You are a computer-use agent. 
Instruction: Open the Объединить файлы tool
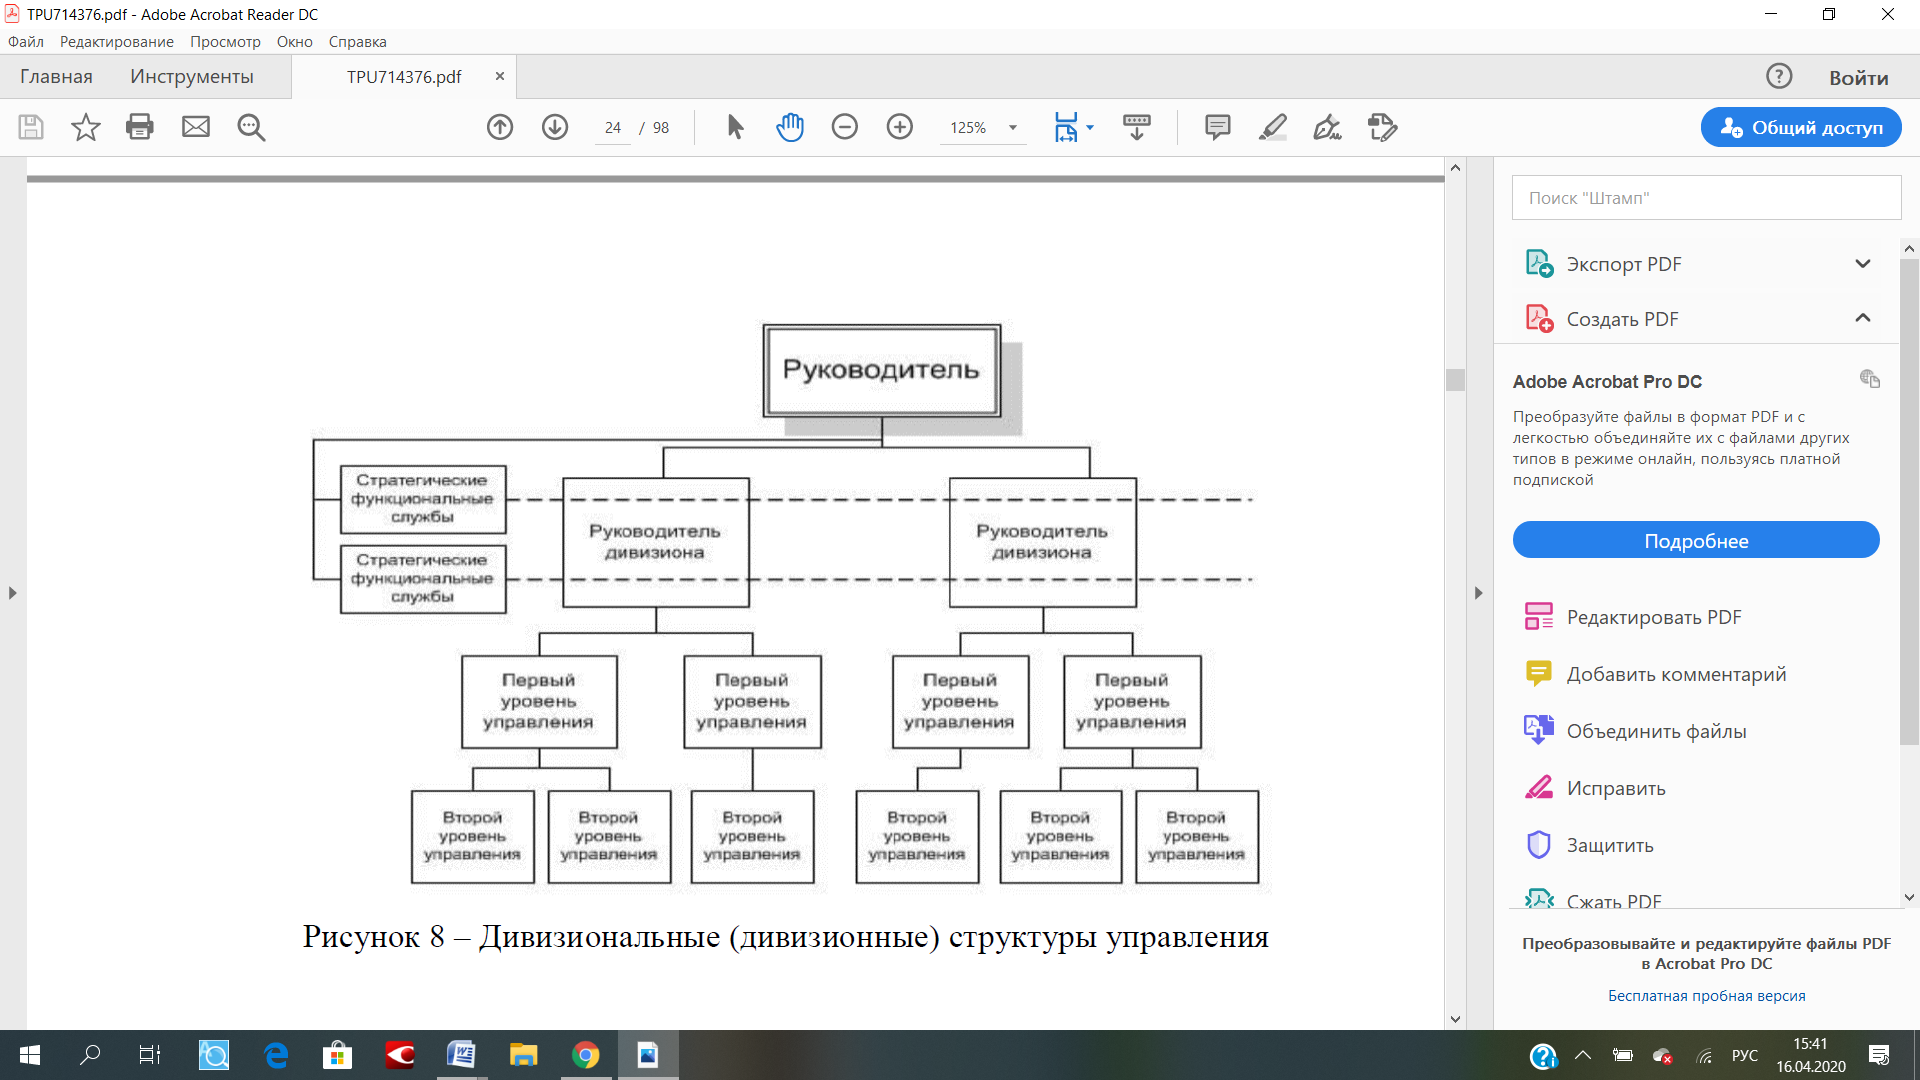point(1634,731)
